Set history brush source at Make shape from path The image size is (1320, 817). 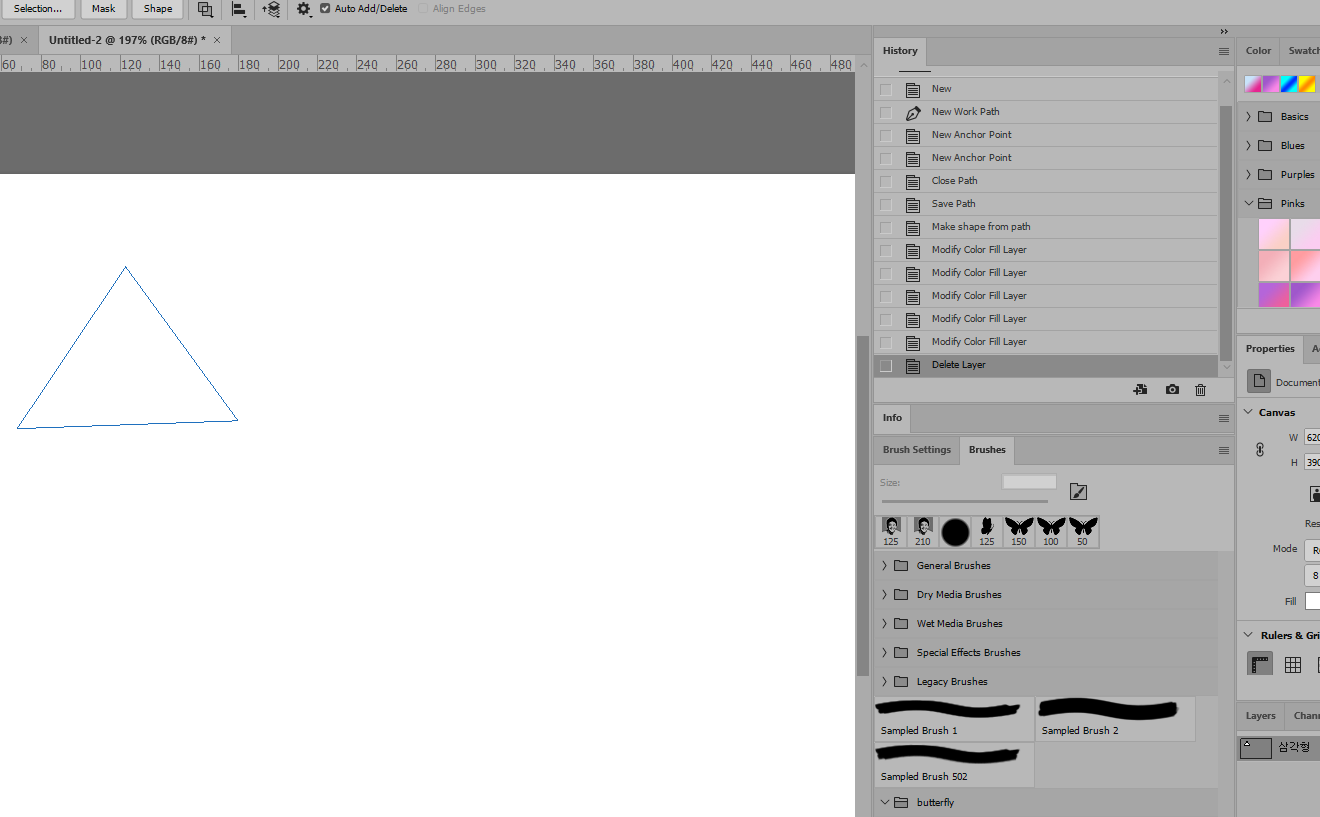pos(886,227)
